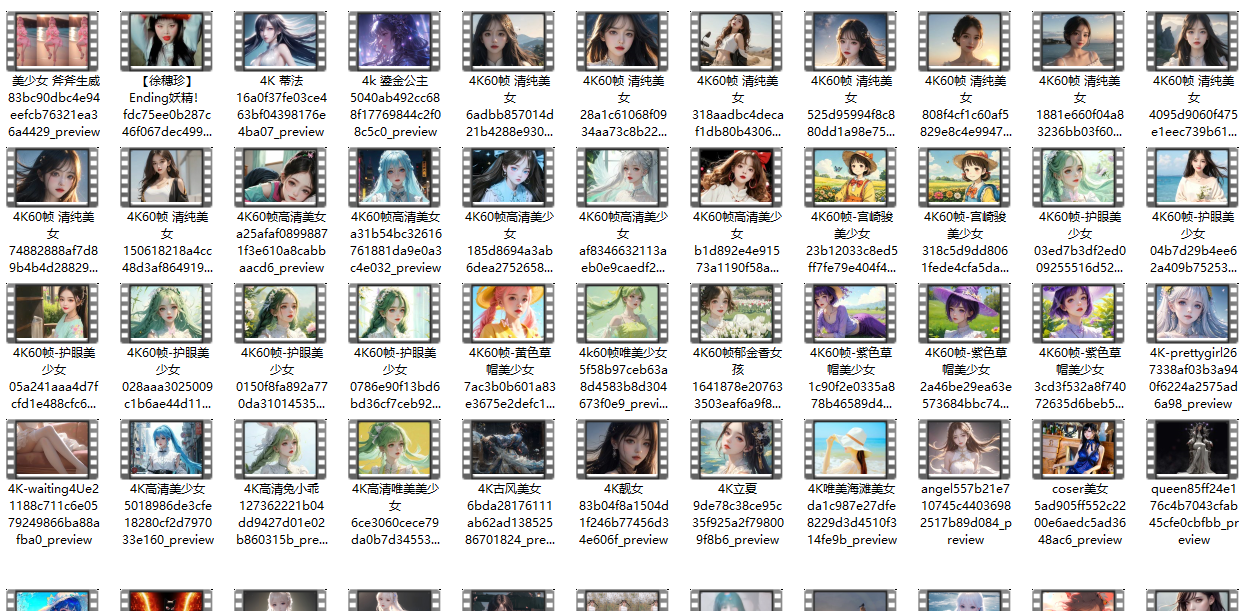The image size is (1253, 612).
Task: Select the 4K 蒂法 video thumbnail
Action: pyautogui.click(x=282, y=40)
